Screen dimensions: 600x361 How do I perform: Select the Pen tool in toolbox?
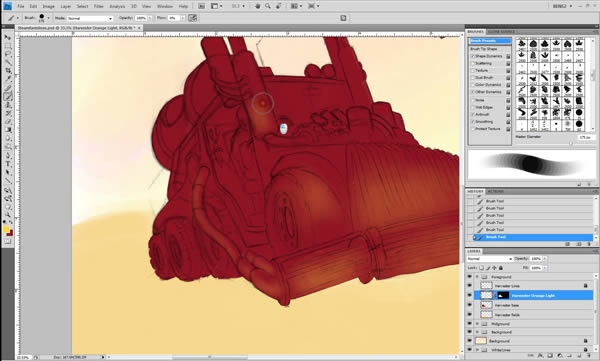(x=7, y=155)
